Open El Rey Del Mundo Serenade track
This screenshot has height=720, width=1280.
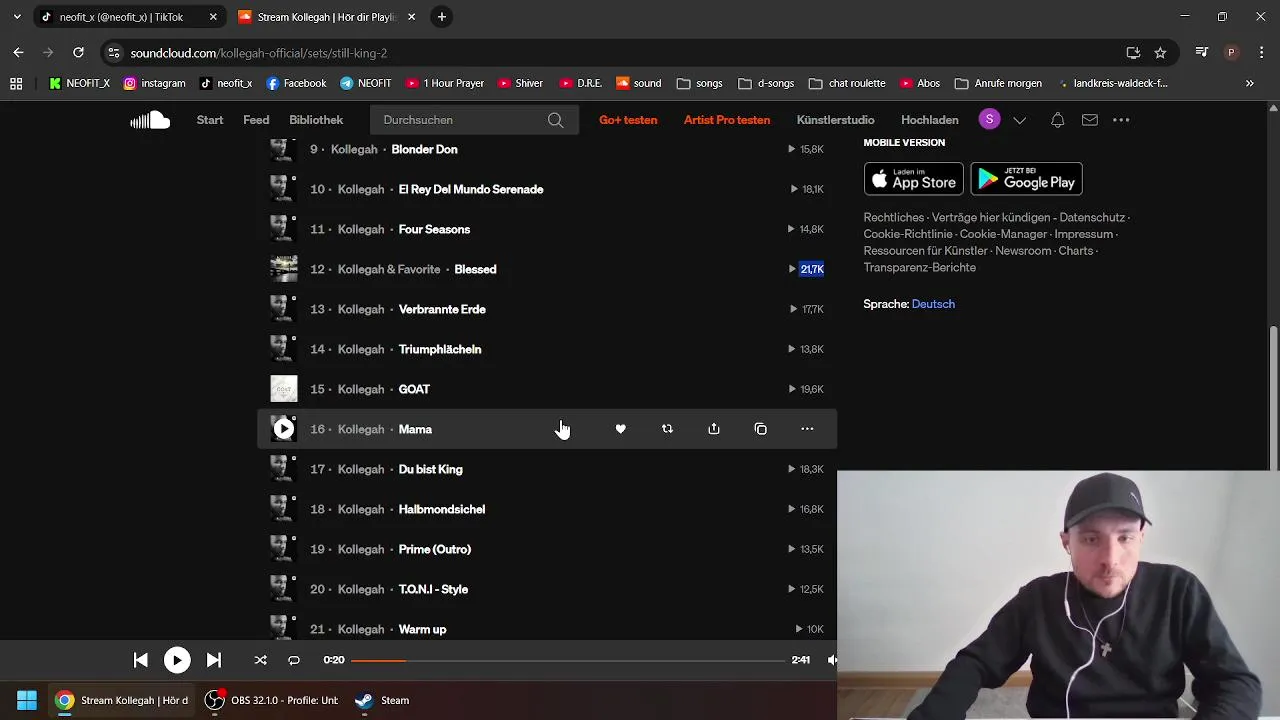[x=471, y=189]
